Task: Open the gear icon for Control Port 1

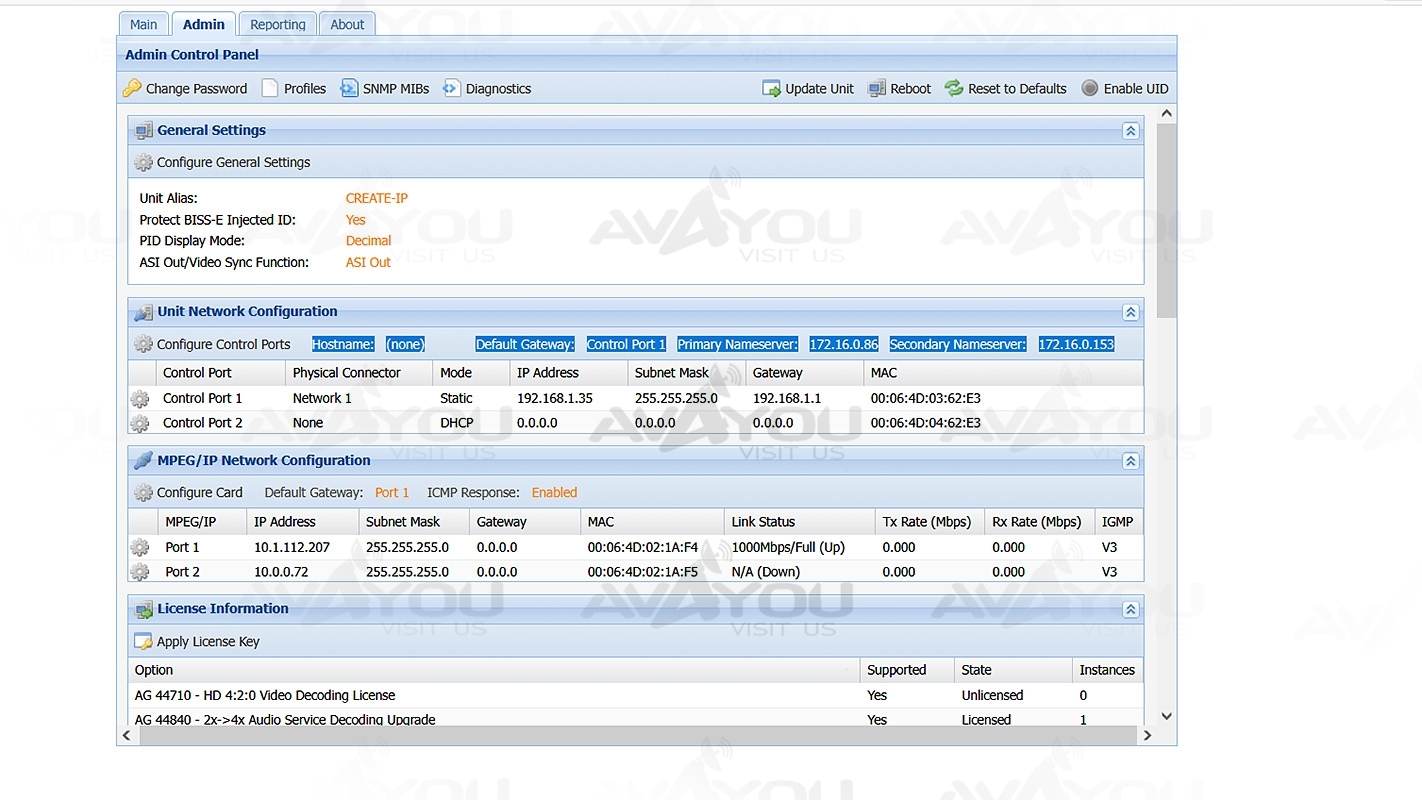Action: 140,399
